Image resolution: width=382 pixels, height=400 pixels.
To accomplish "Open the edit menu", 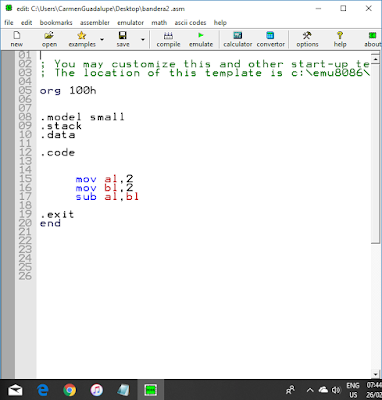I will point(27,23).
